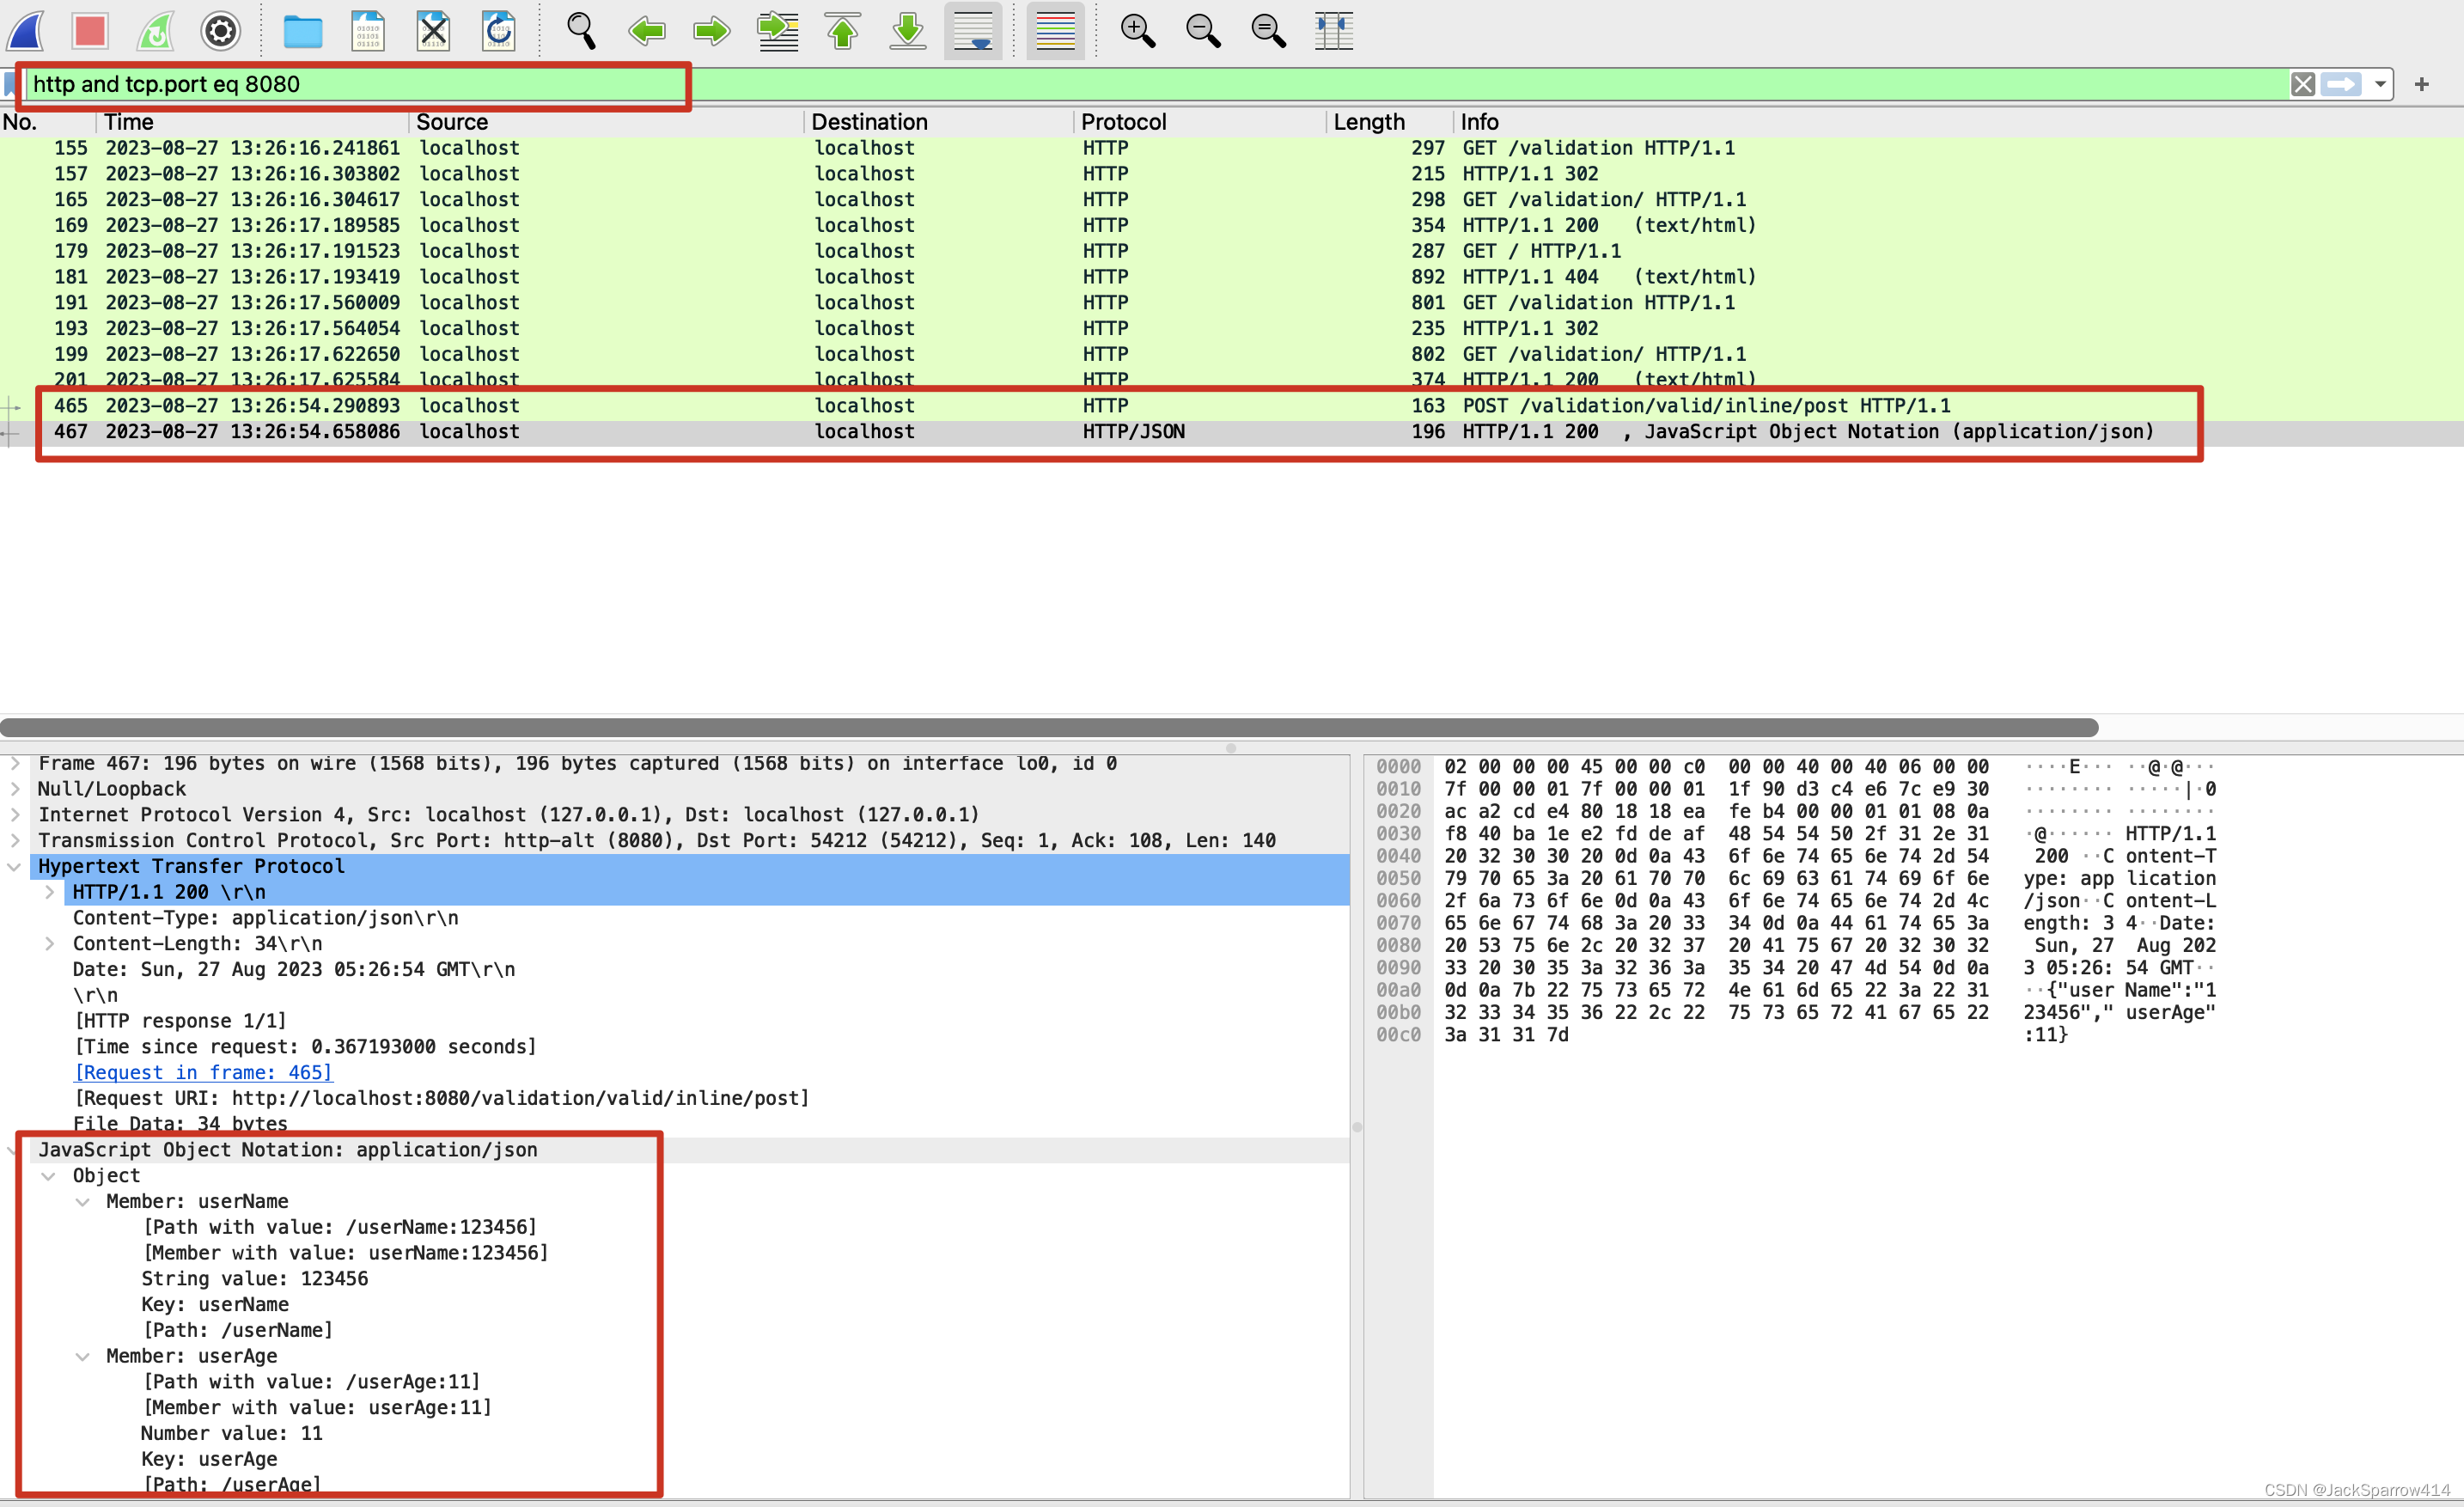Start capture with the shark fin icon

27,31
